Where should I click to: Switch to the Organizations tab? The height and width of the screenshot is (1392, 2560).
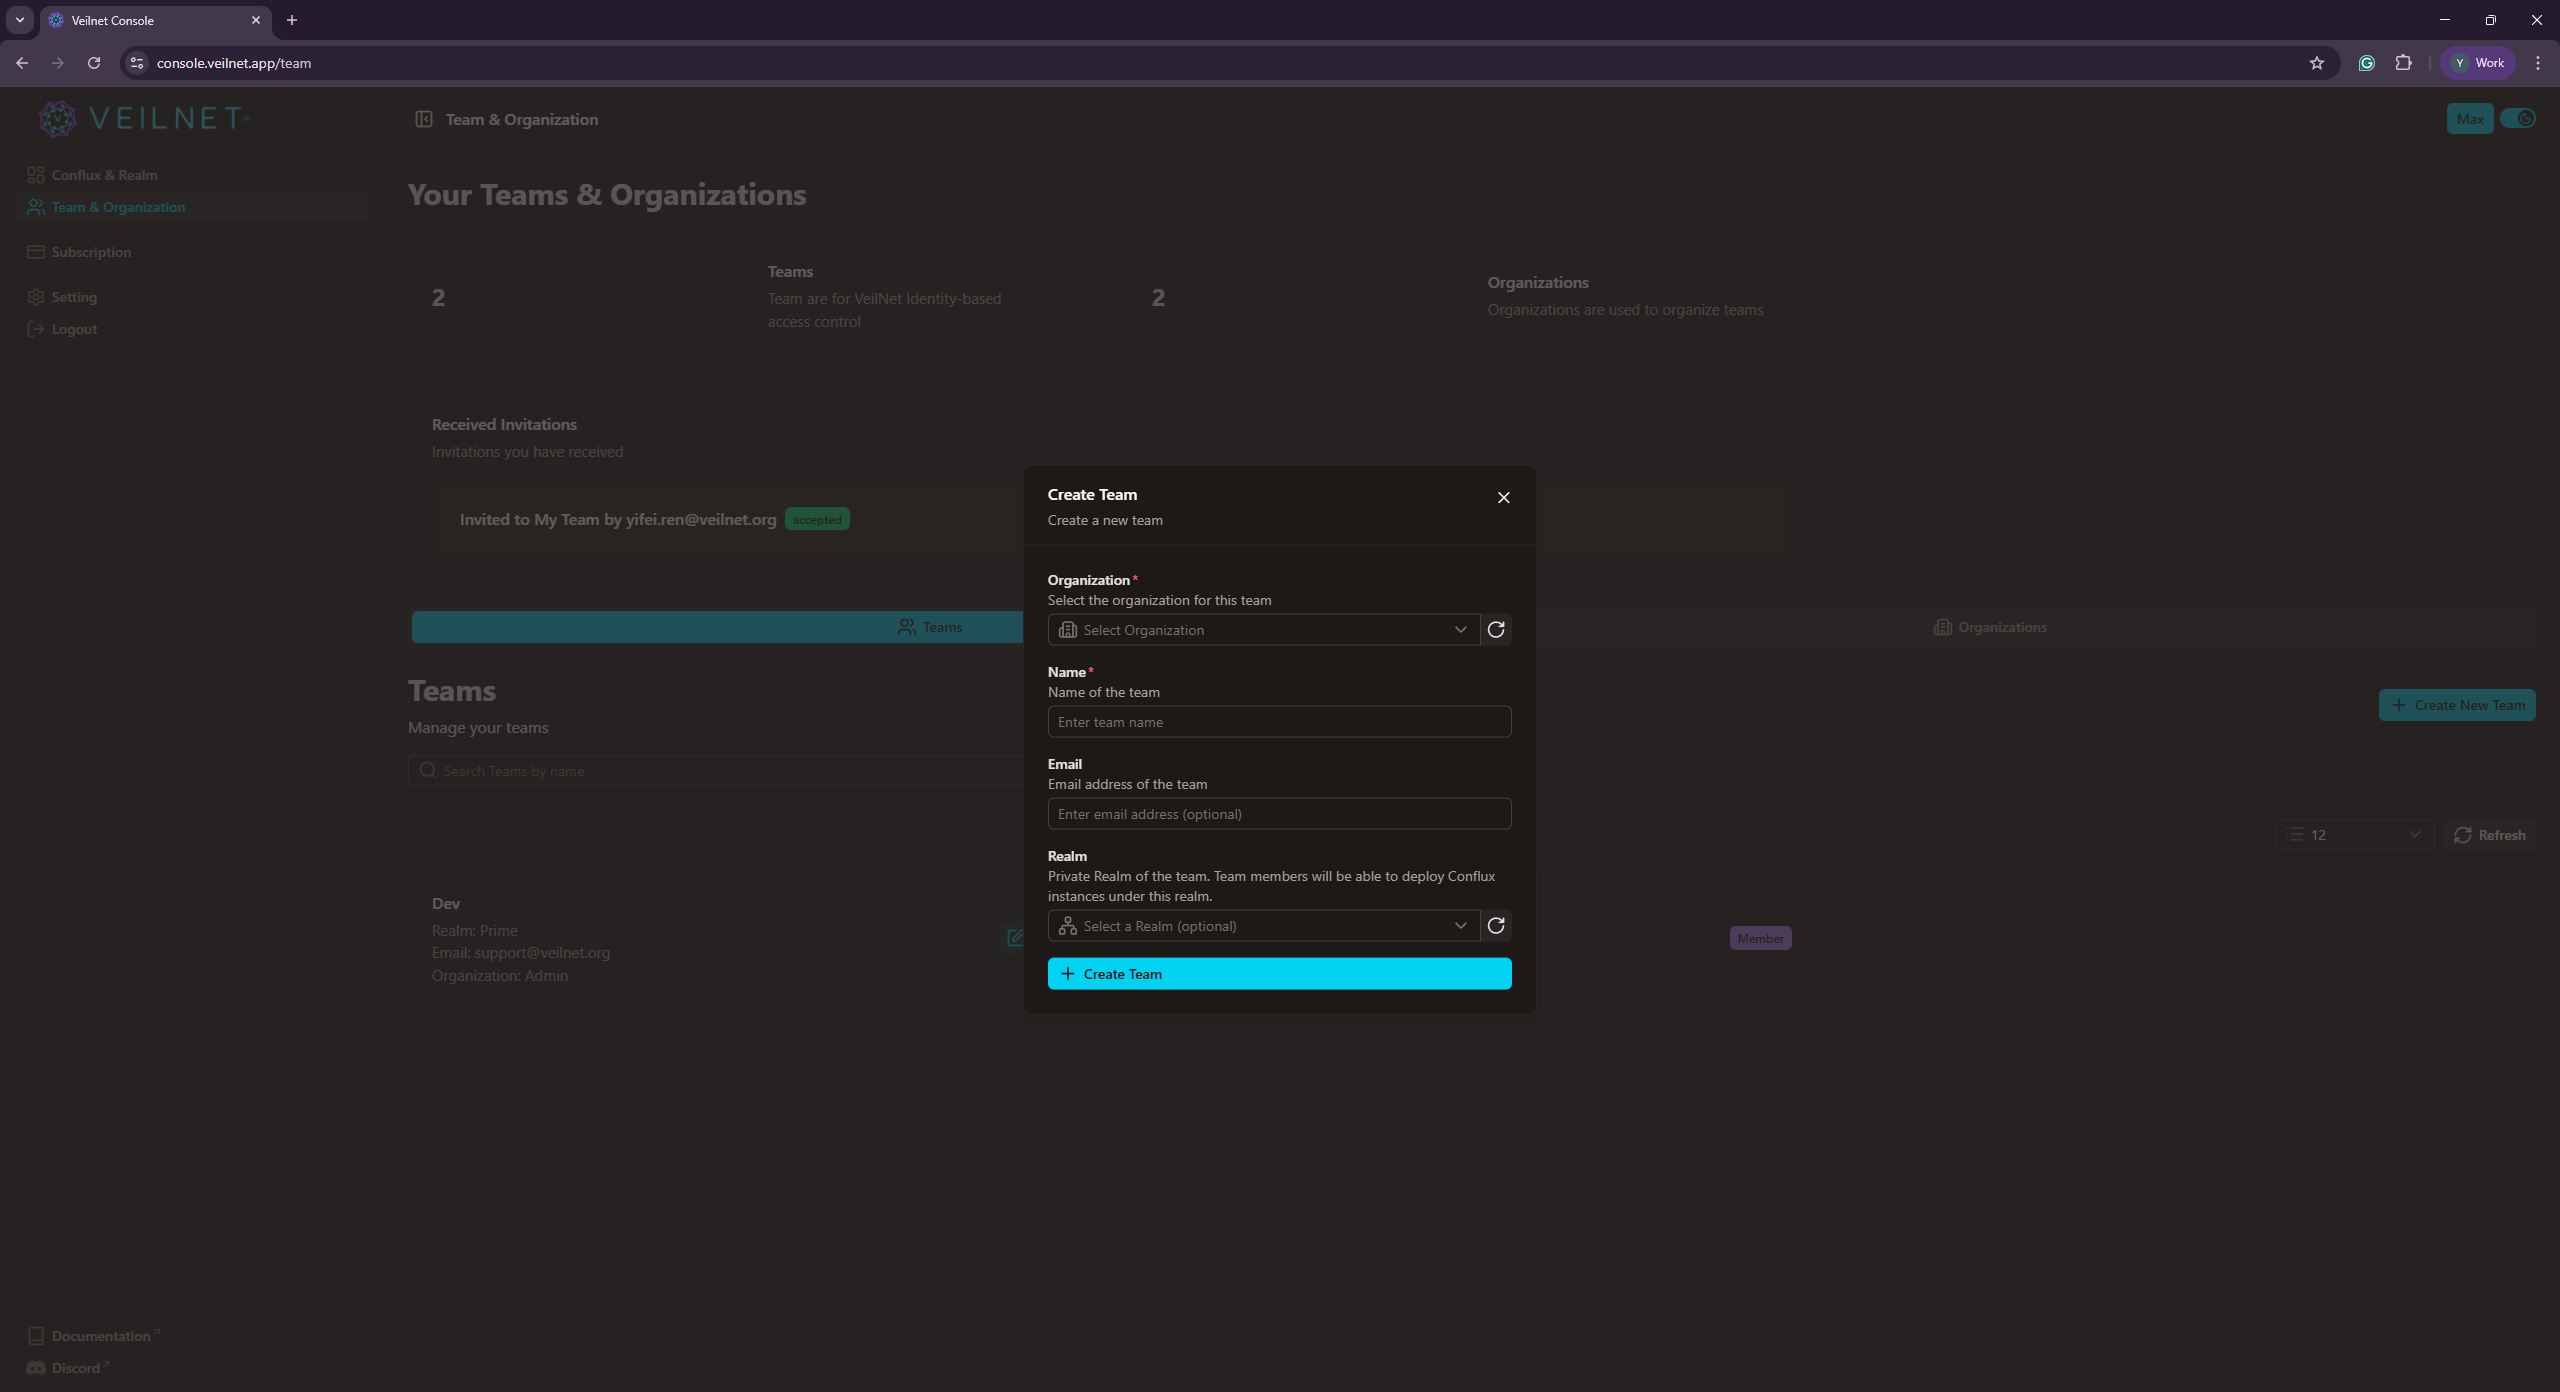pos(1990,627)
